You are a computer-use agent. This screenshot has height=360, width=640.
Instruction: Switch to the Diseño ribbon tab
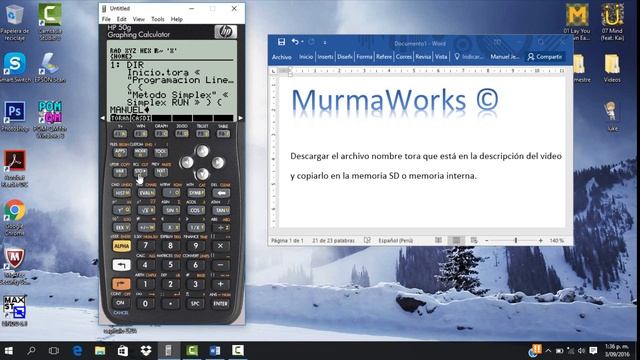(345, 57)
